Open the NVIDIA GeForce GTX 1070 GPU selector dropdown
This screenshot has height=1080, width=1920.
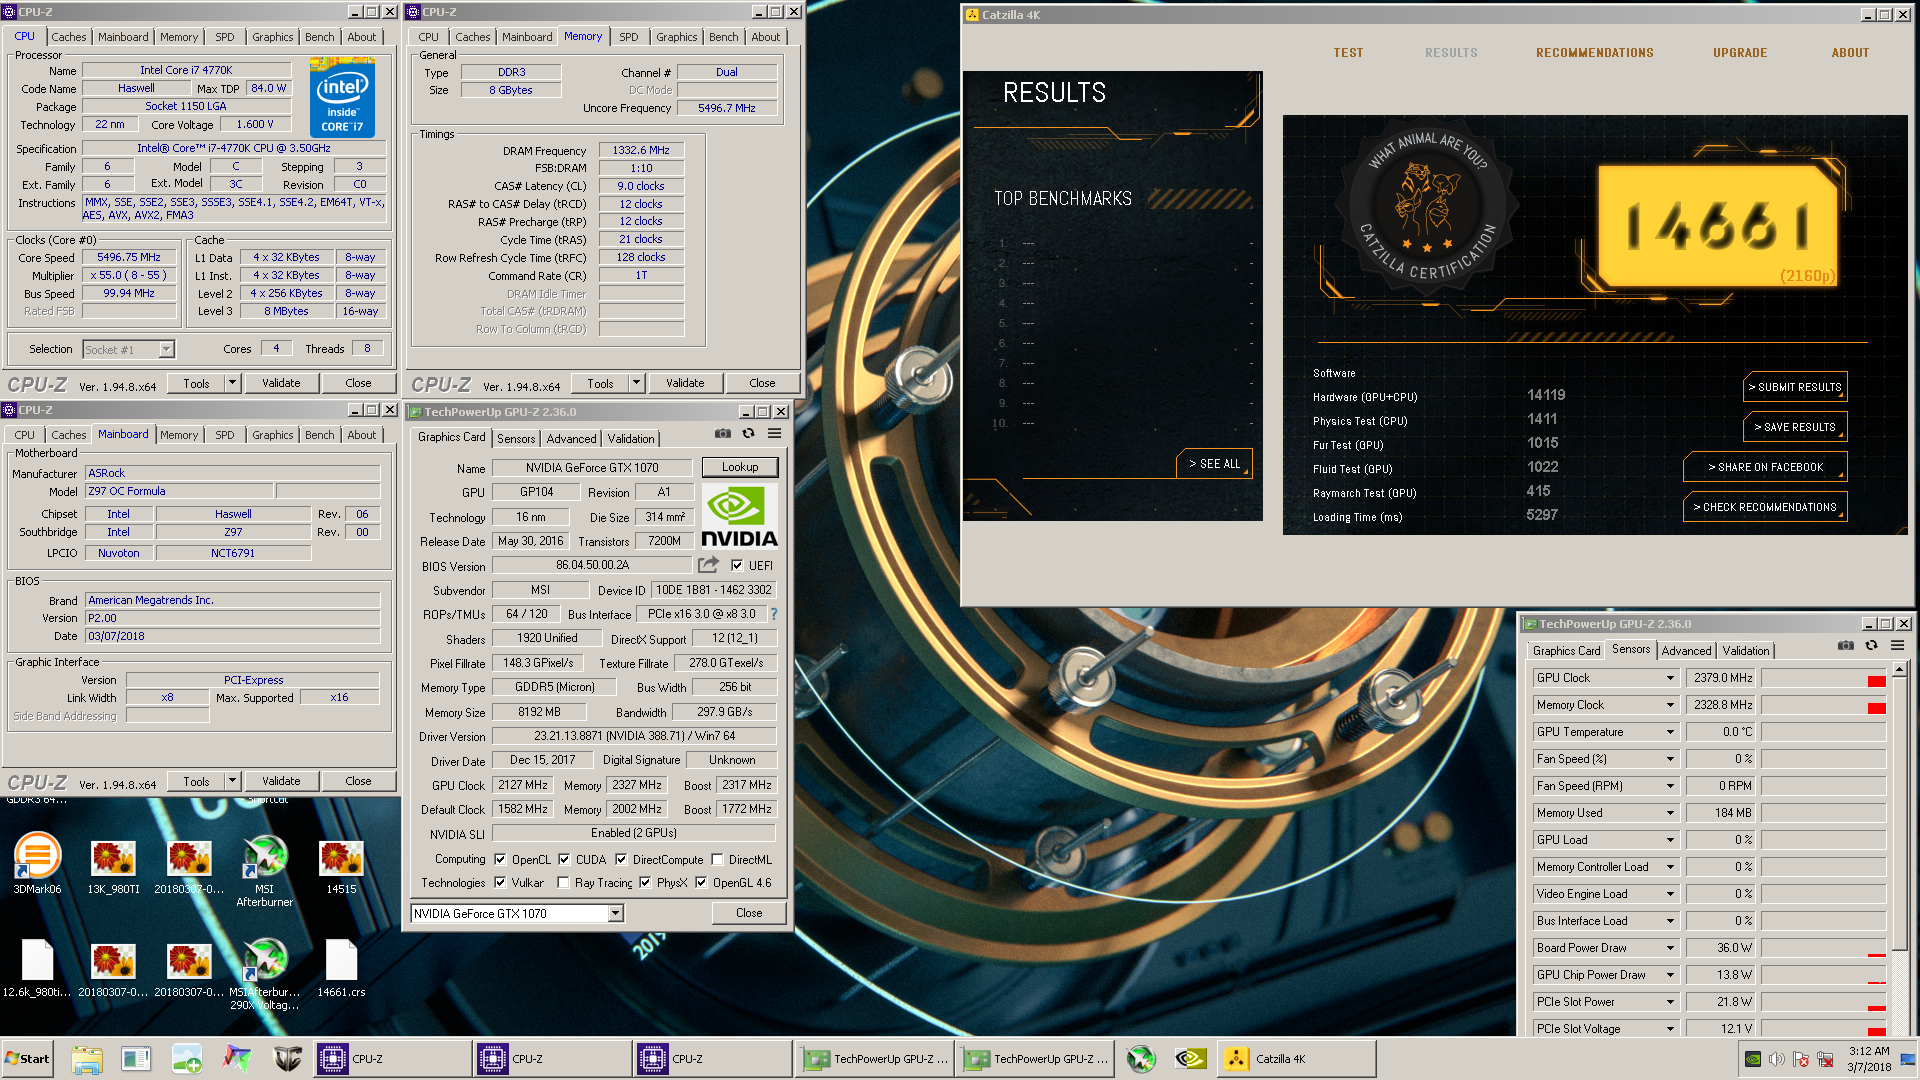[x=615, y=913]
